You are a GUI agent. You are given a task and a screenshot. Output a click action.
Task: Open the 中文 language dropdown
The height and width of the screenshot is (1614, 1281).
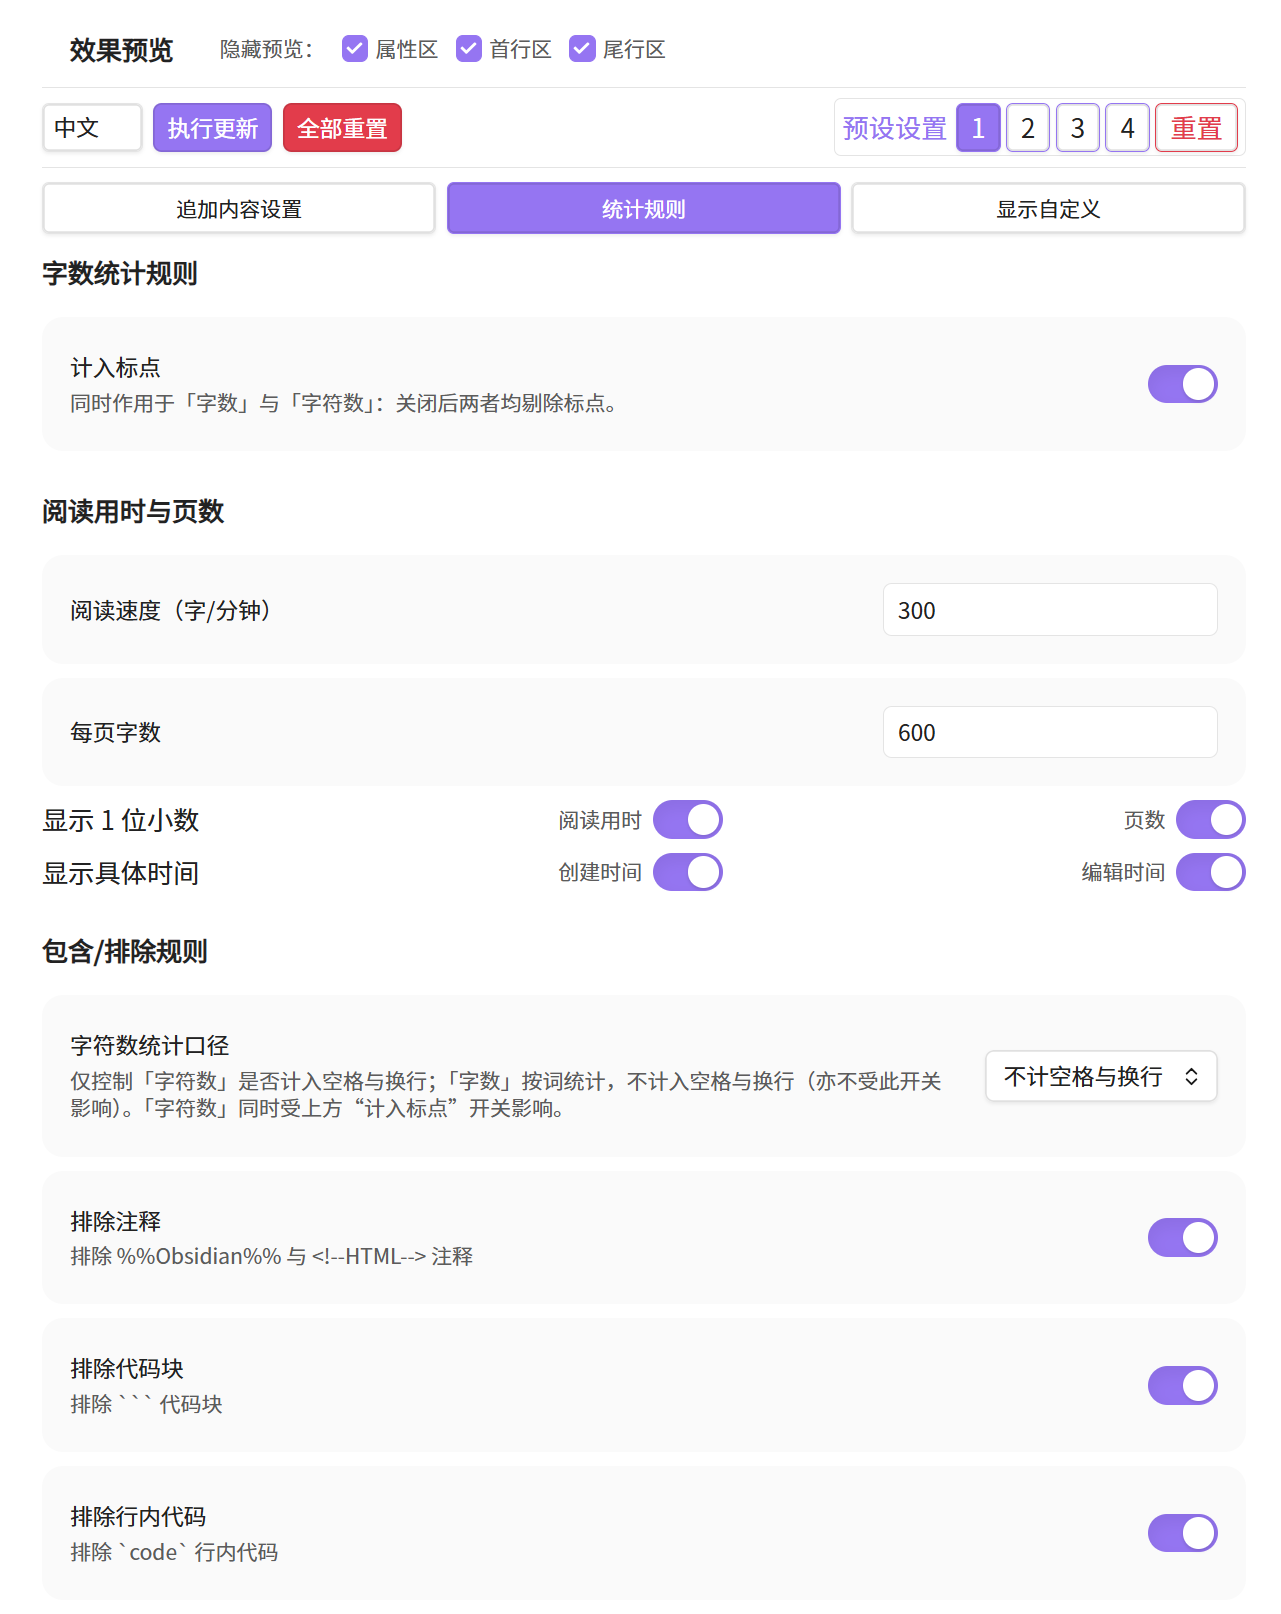pyautogui.click(x=92, y=128)
